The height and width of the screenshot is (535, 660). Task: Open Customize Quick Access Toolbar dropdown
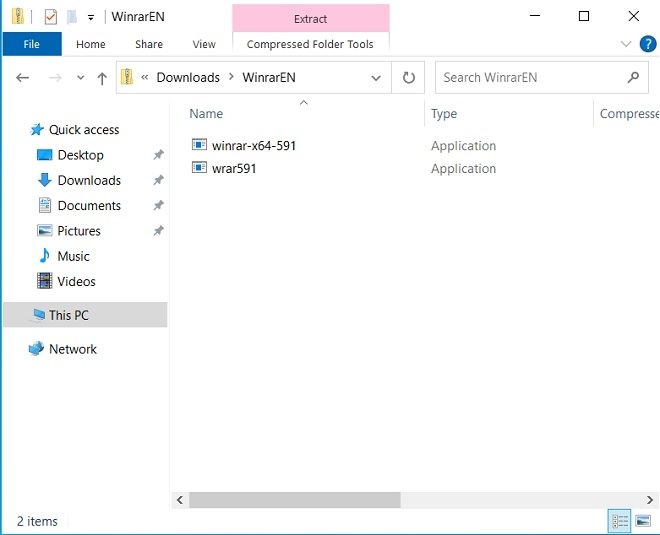point(90,17)
